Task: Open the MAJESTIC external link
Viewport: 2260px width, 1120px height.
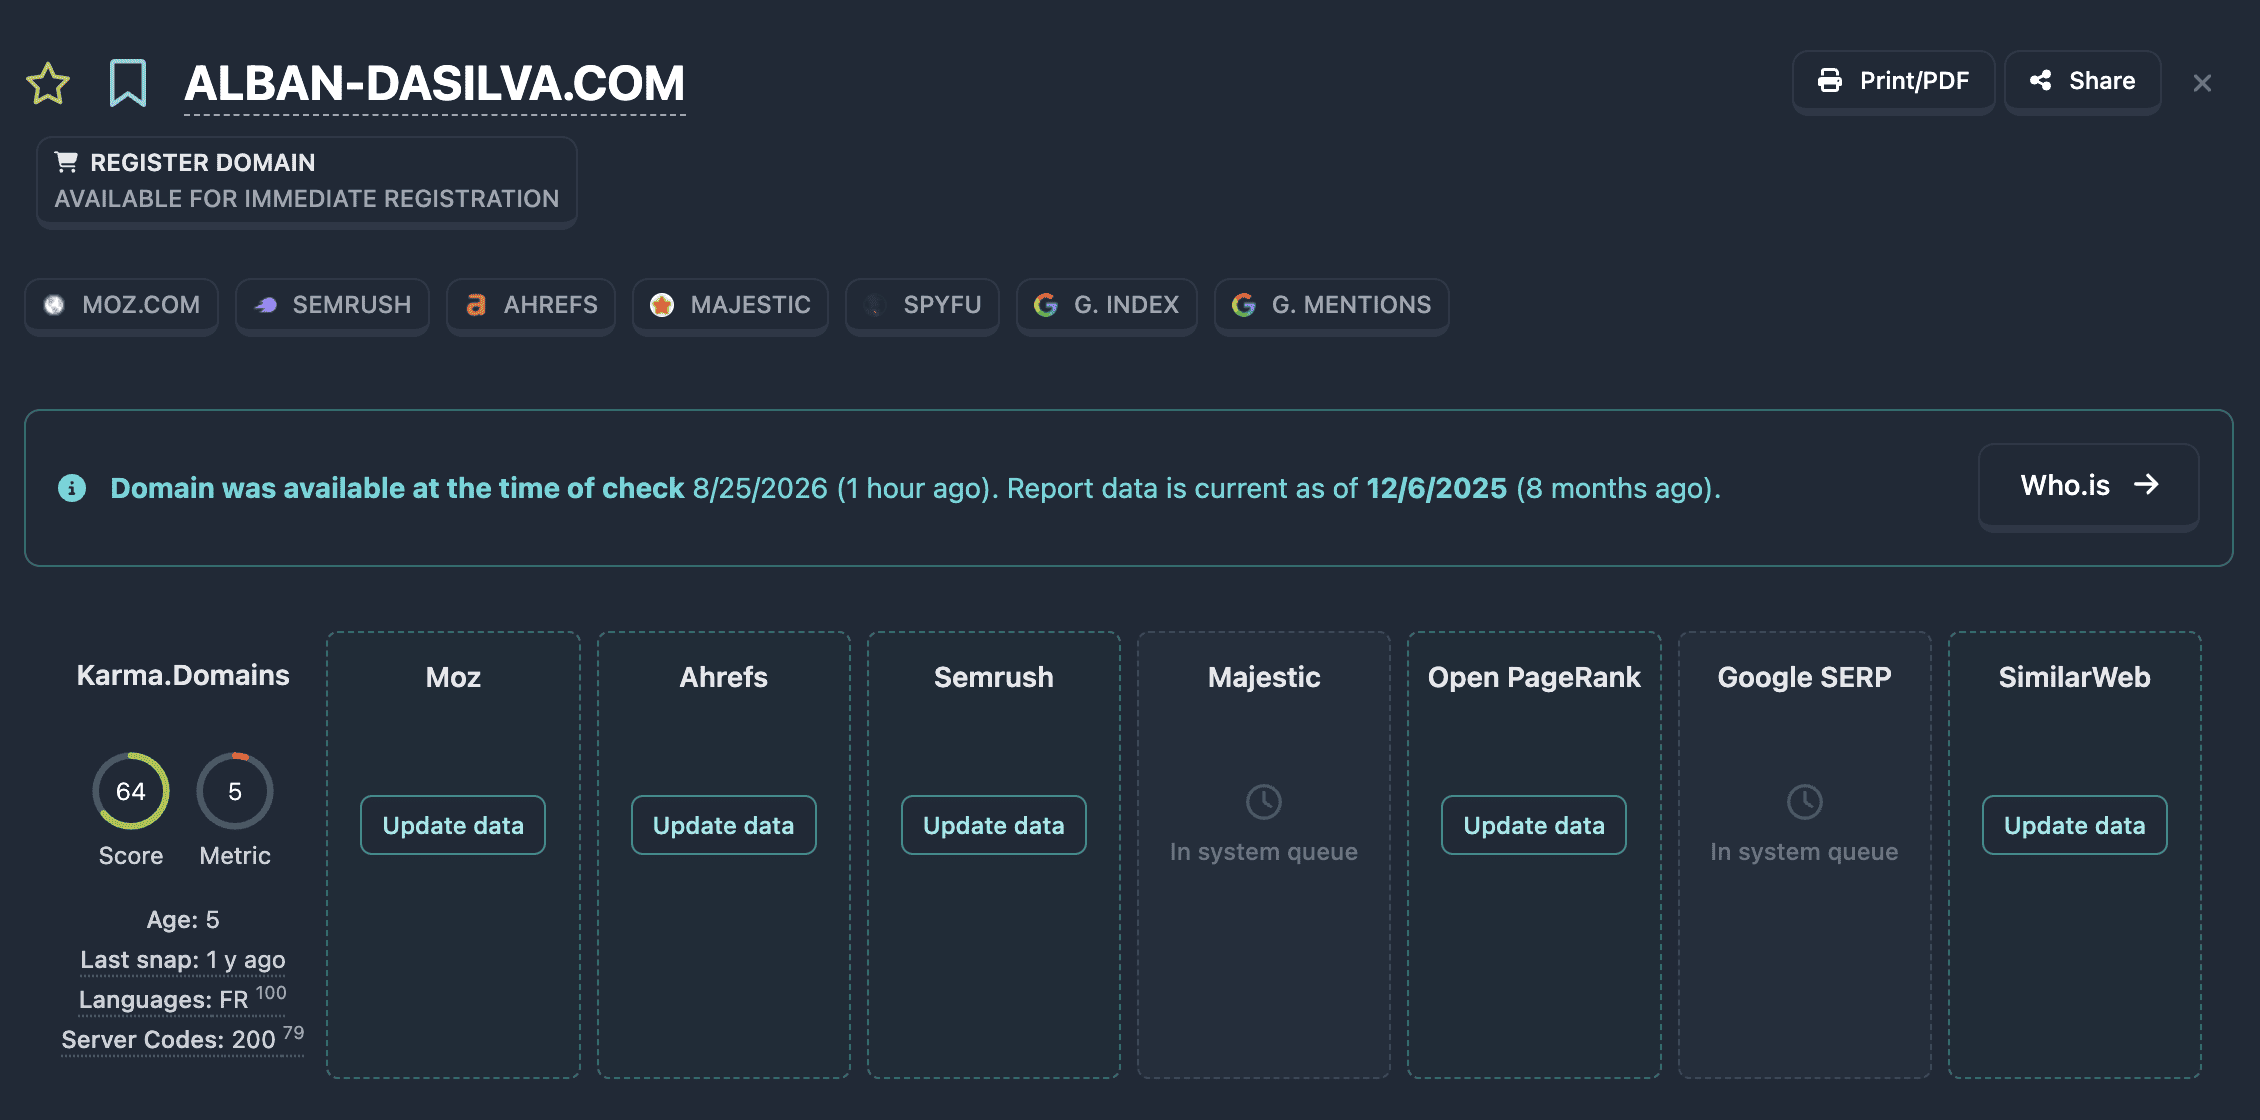Action: (x=731, y=306)
